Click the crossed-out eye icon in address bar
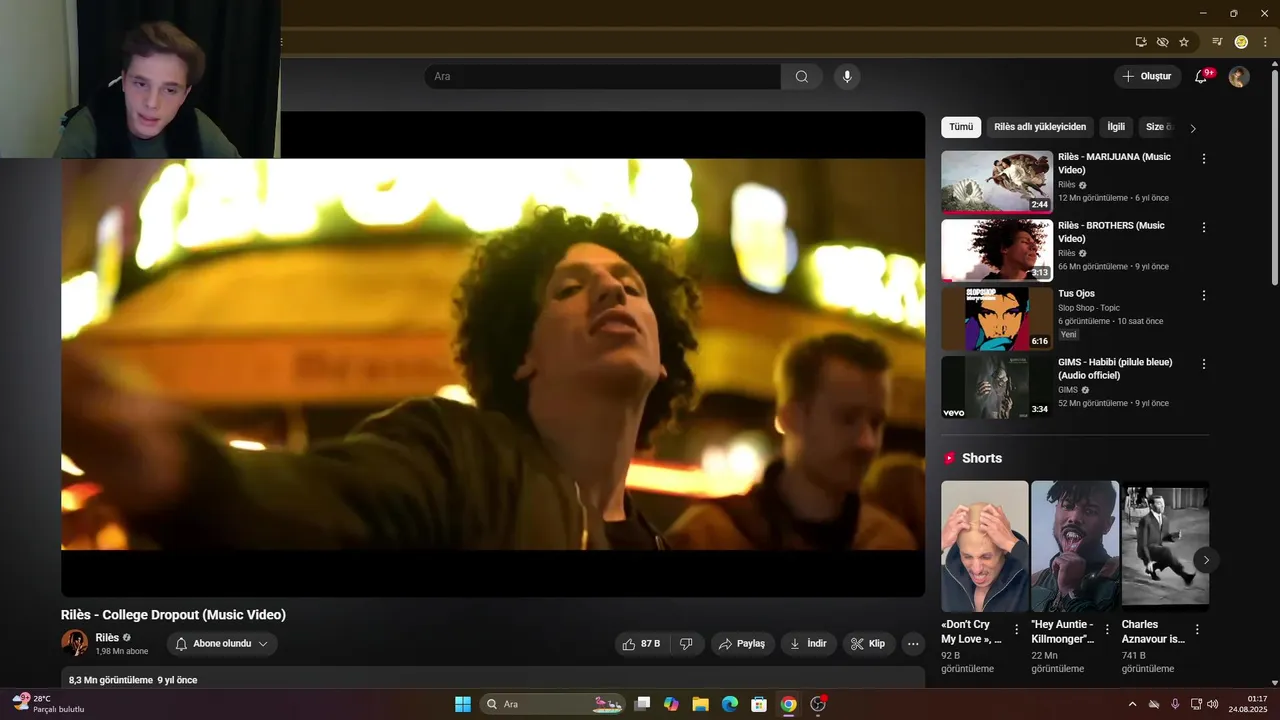Screen dimensions: 1280x720 click(1162, 42)
